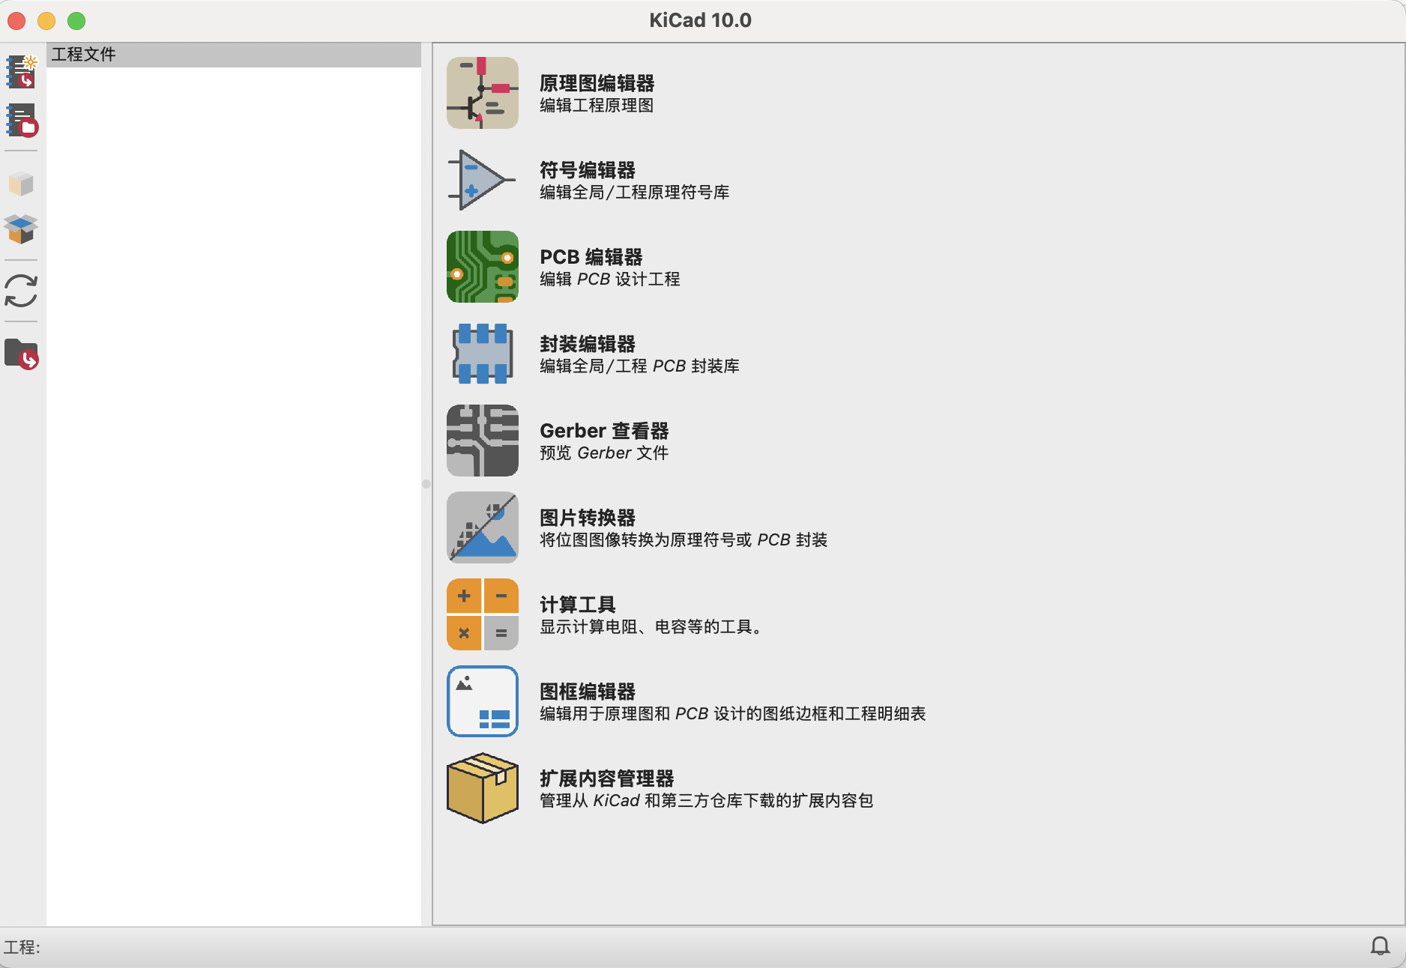Viewport: 1406px width, 968px height.
Task: Click the 计算工具 title text
Action: pyautogui.click(x=578, y=605)
